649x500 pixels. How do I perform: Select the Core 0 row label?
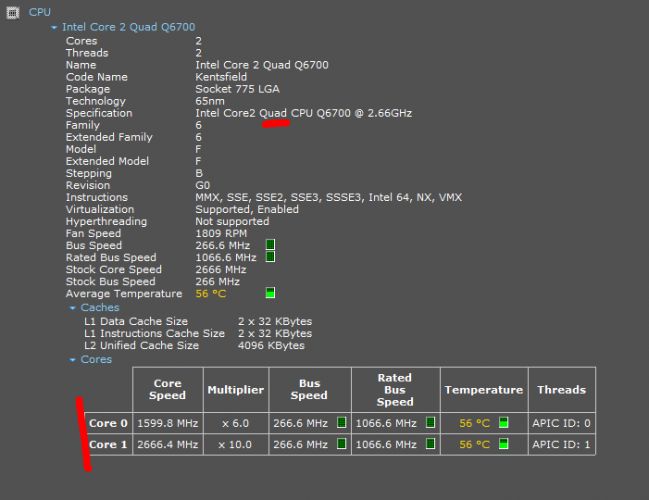pos(108,423)
